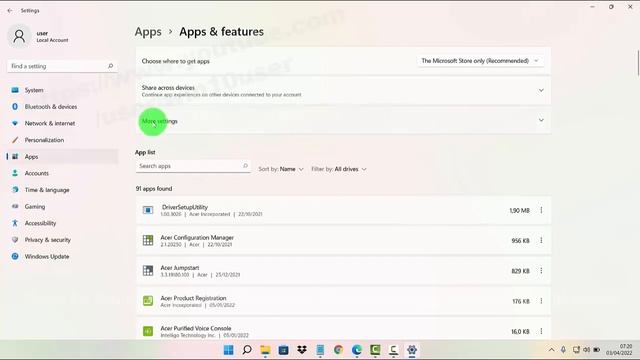Select the Apps category in sidebar
The height and width of the screenshot is (360, 640).
click(62, 157)
